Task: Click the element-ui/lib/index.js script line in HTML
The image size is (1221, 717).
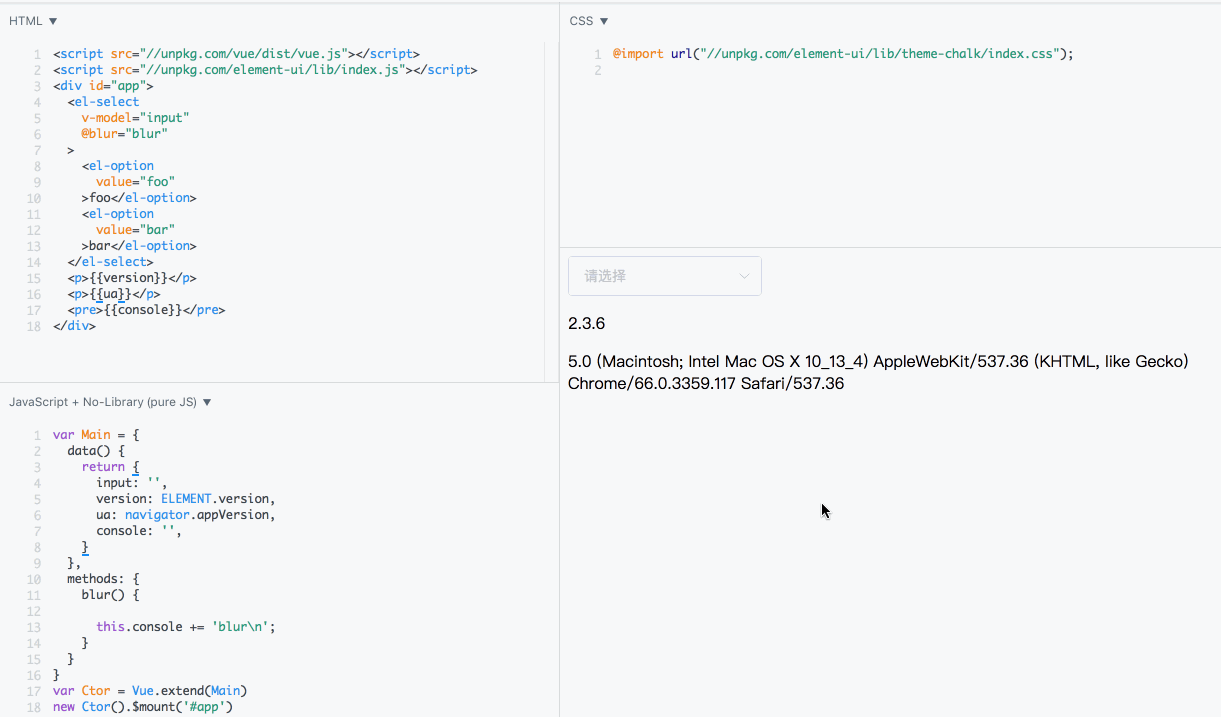Action: [x=265, y=70]
